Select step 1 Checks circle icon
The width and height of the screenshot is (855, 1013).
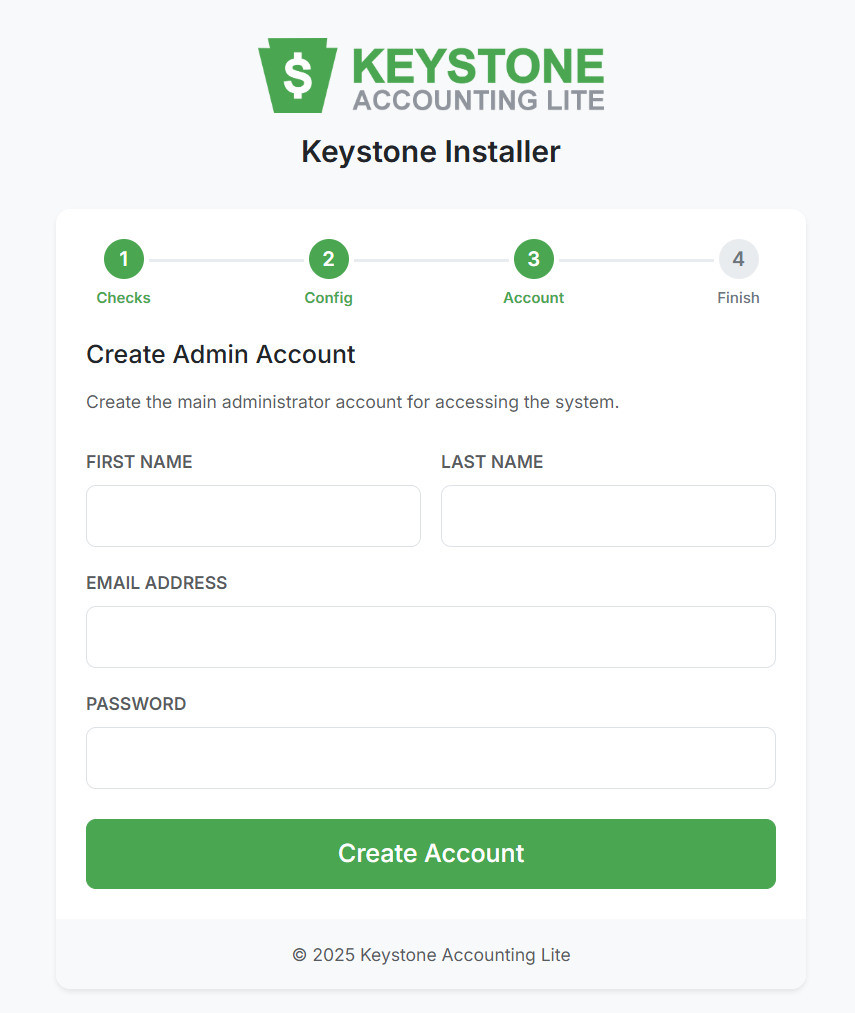point(123,258)
